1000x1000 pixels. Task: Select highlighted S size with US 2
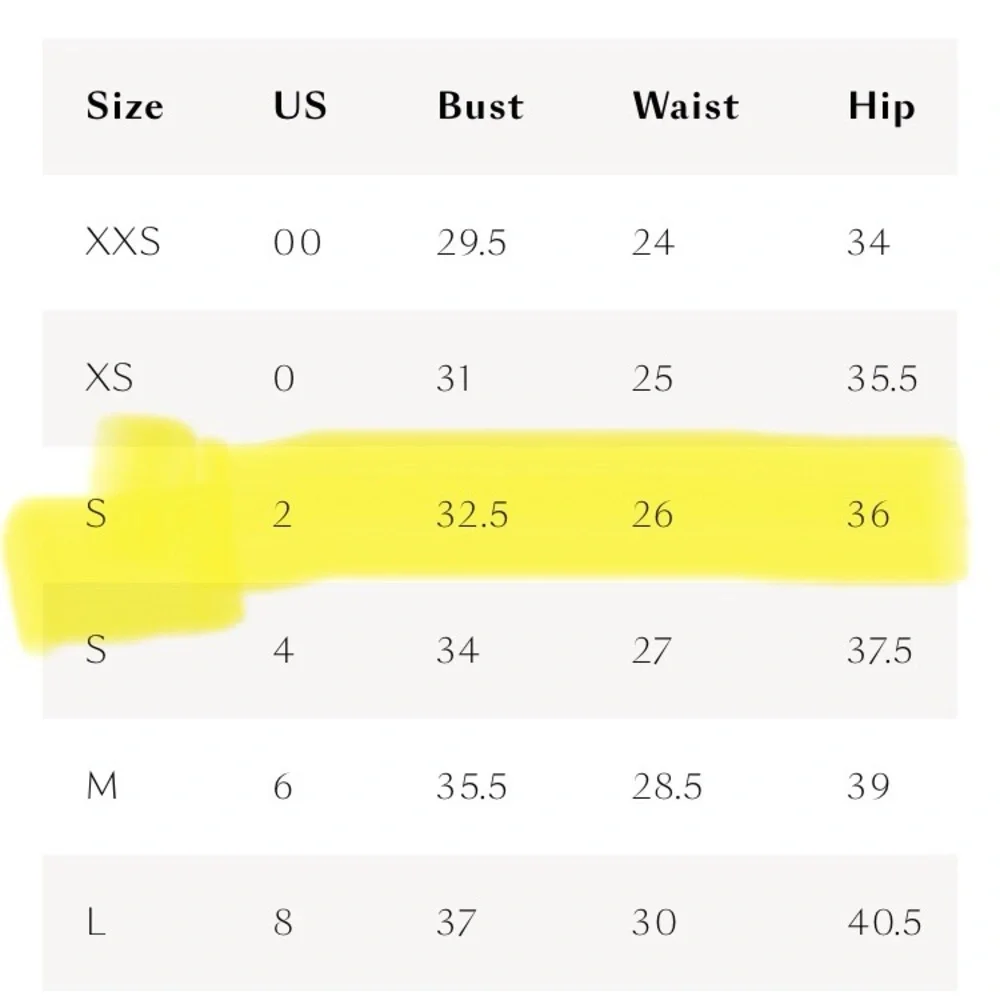pyautogui.click(x=96, y=514)
